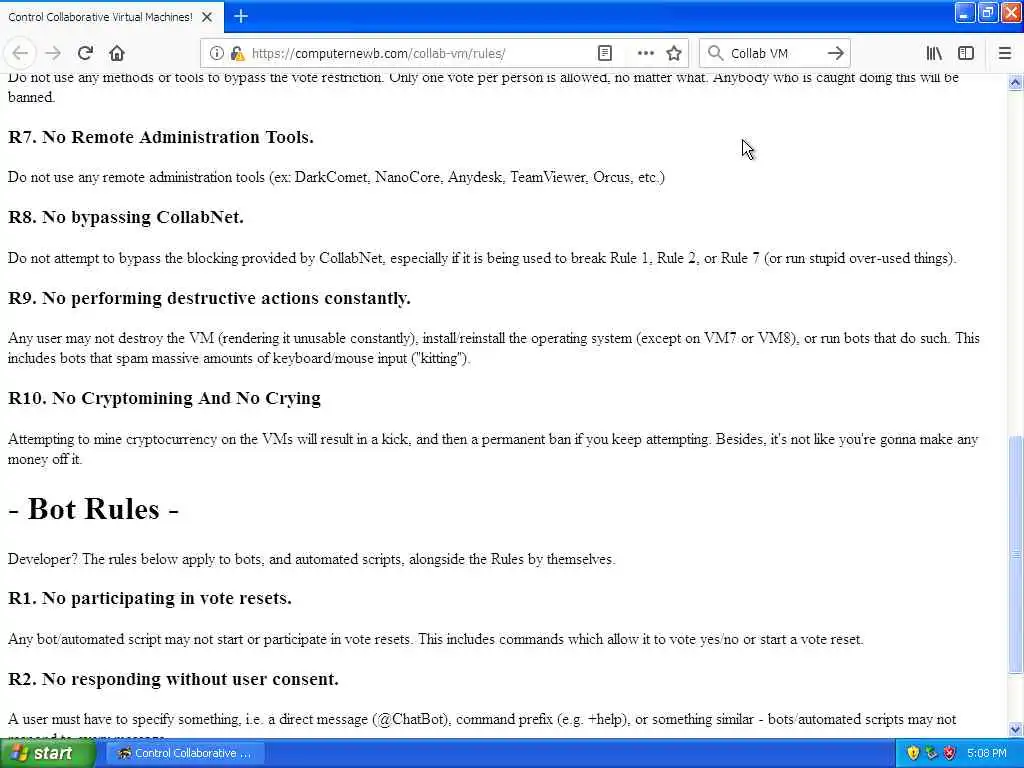Image resolution: width=1024 pixels, height=768 pixels.
Task: Show sidebars icon in toolbar
Action: (x=966, y=54)
